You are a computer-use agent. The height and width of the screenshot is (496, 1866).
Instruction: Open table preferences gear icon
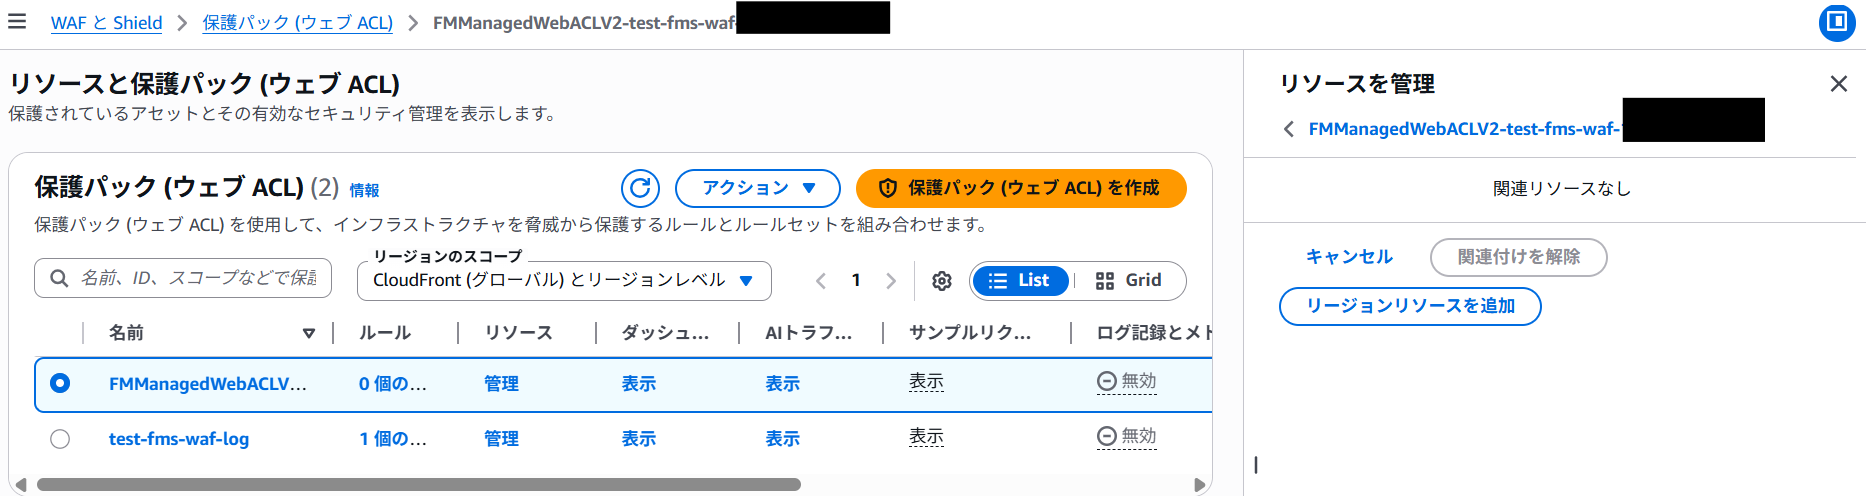[941, 281]
